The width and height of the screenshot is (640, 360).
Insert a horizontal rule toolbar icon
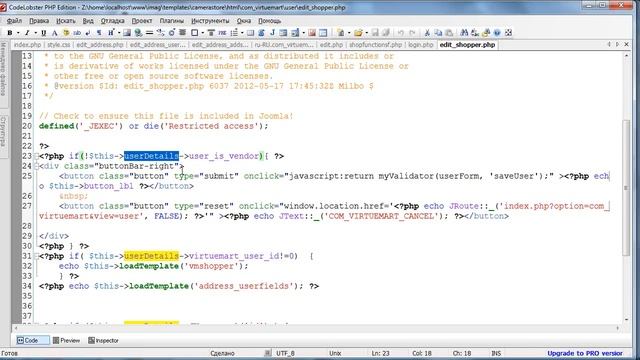coord(149,33)
